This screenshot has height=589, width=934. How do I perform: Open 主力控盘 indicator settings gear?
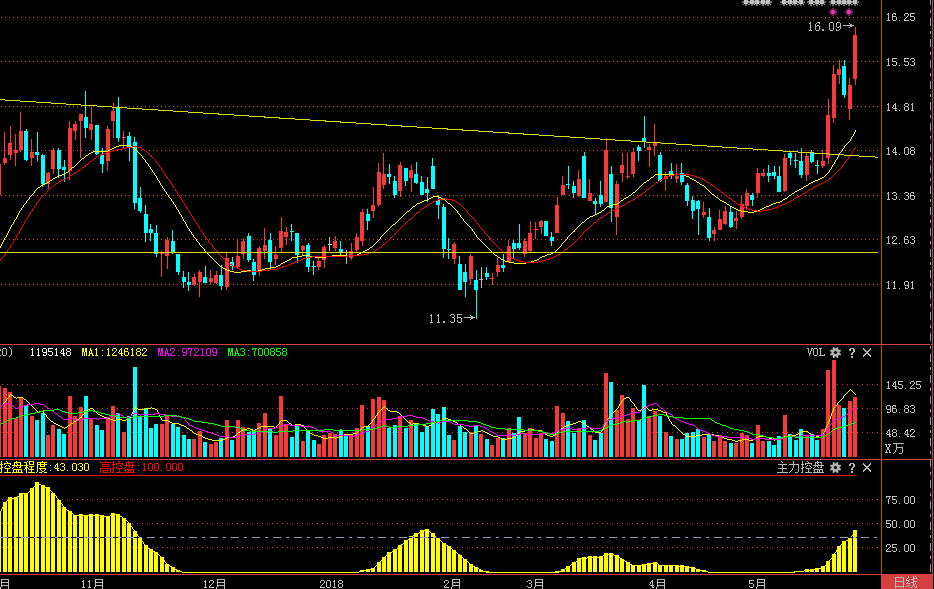(x=835, y=467)
